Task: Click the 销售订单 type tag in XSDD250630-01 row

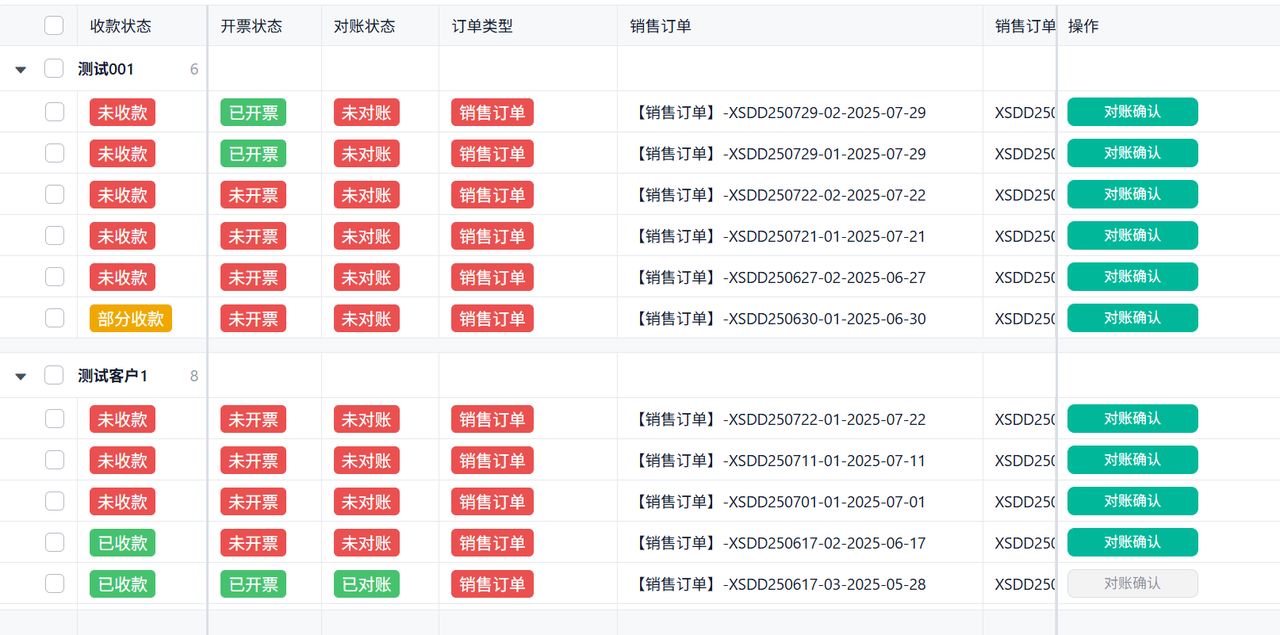Action: (492, 318)
